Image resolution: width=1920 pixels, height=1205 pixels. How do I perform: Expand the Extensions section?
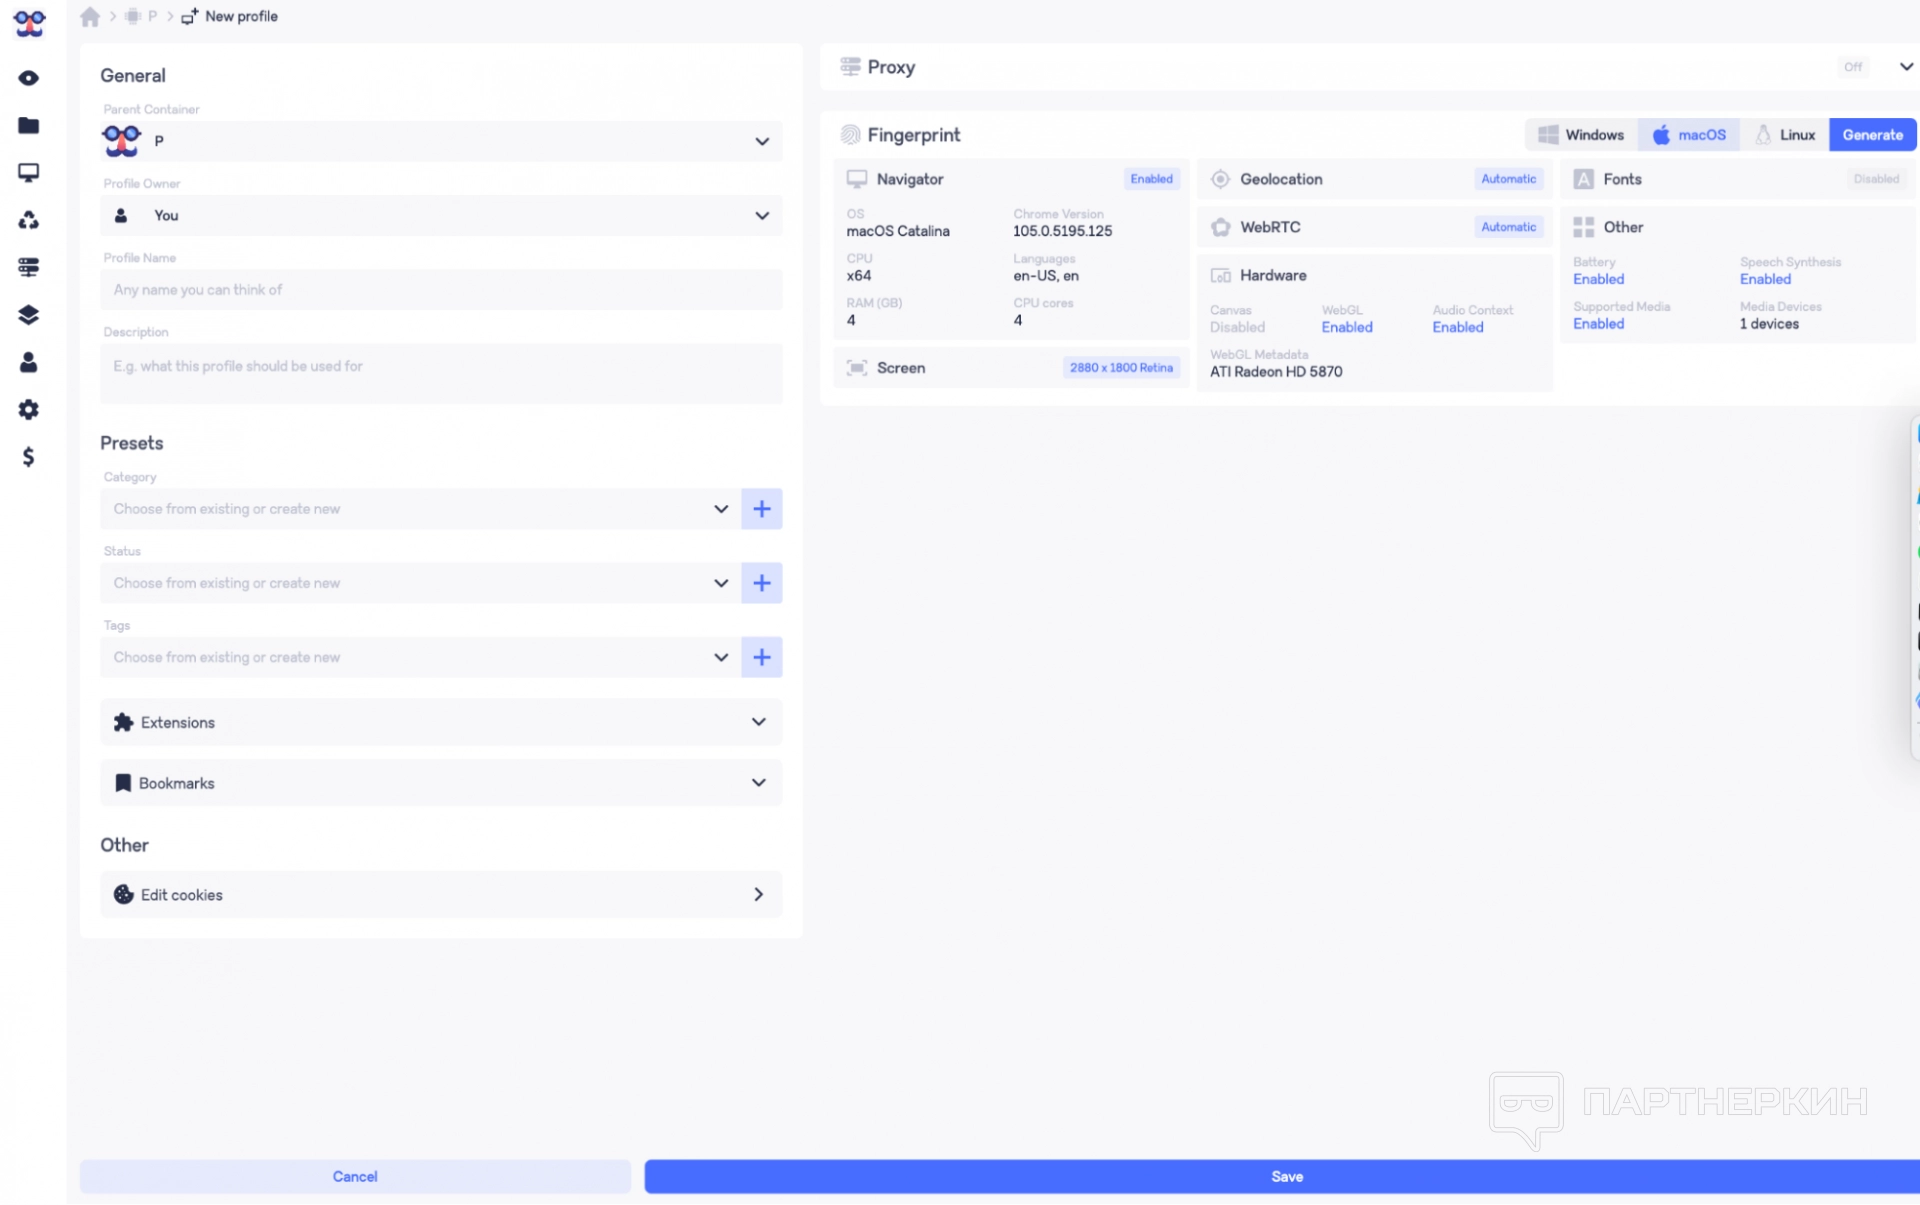441,722
